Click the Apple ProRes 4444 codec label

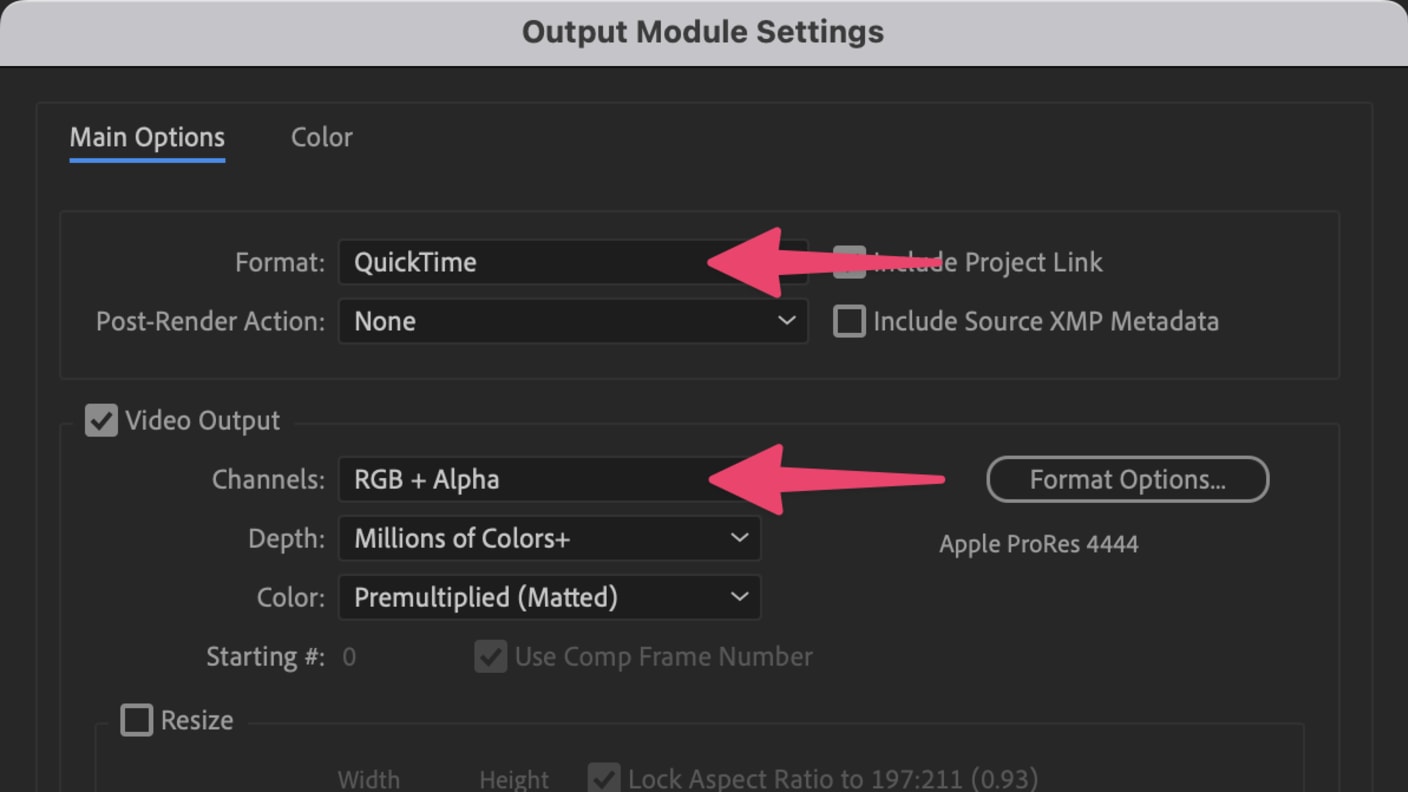tap(1038, 544)
